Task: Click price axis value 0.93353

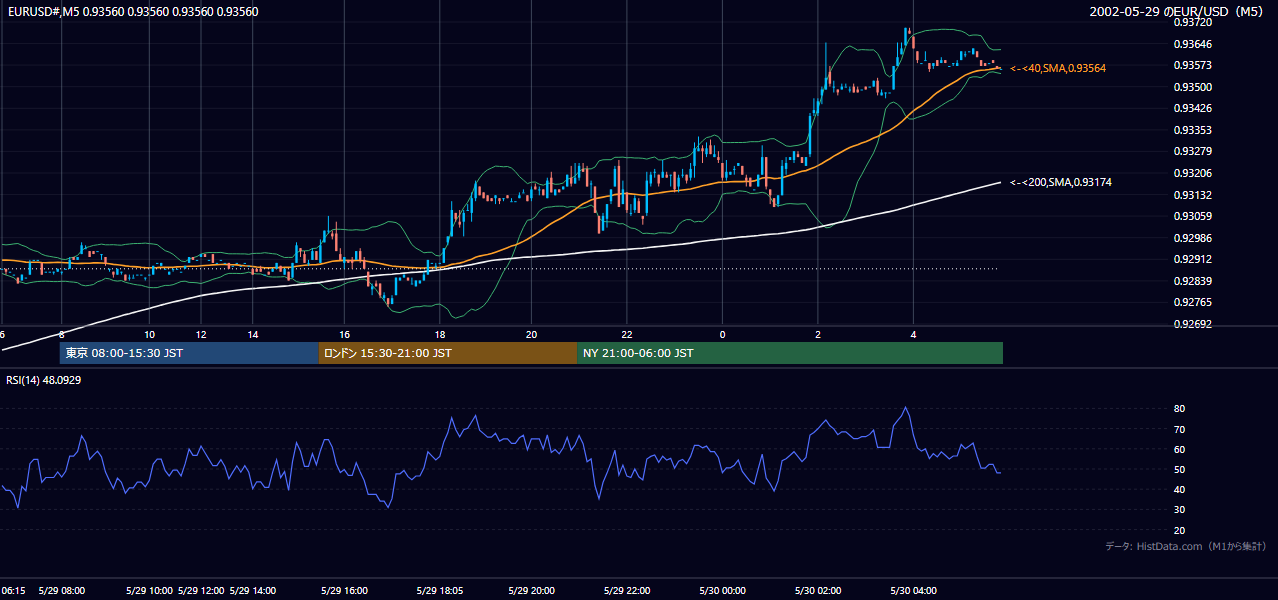Action: pyautogui.click(x=1193, y=130)
